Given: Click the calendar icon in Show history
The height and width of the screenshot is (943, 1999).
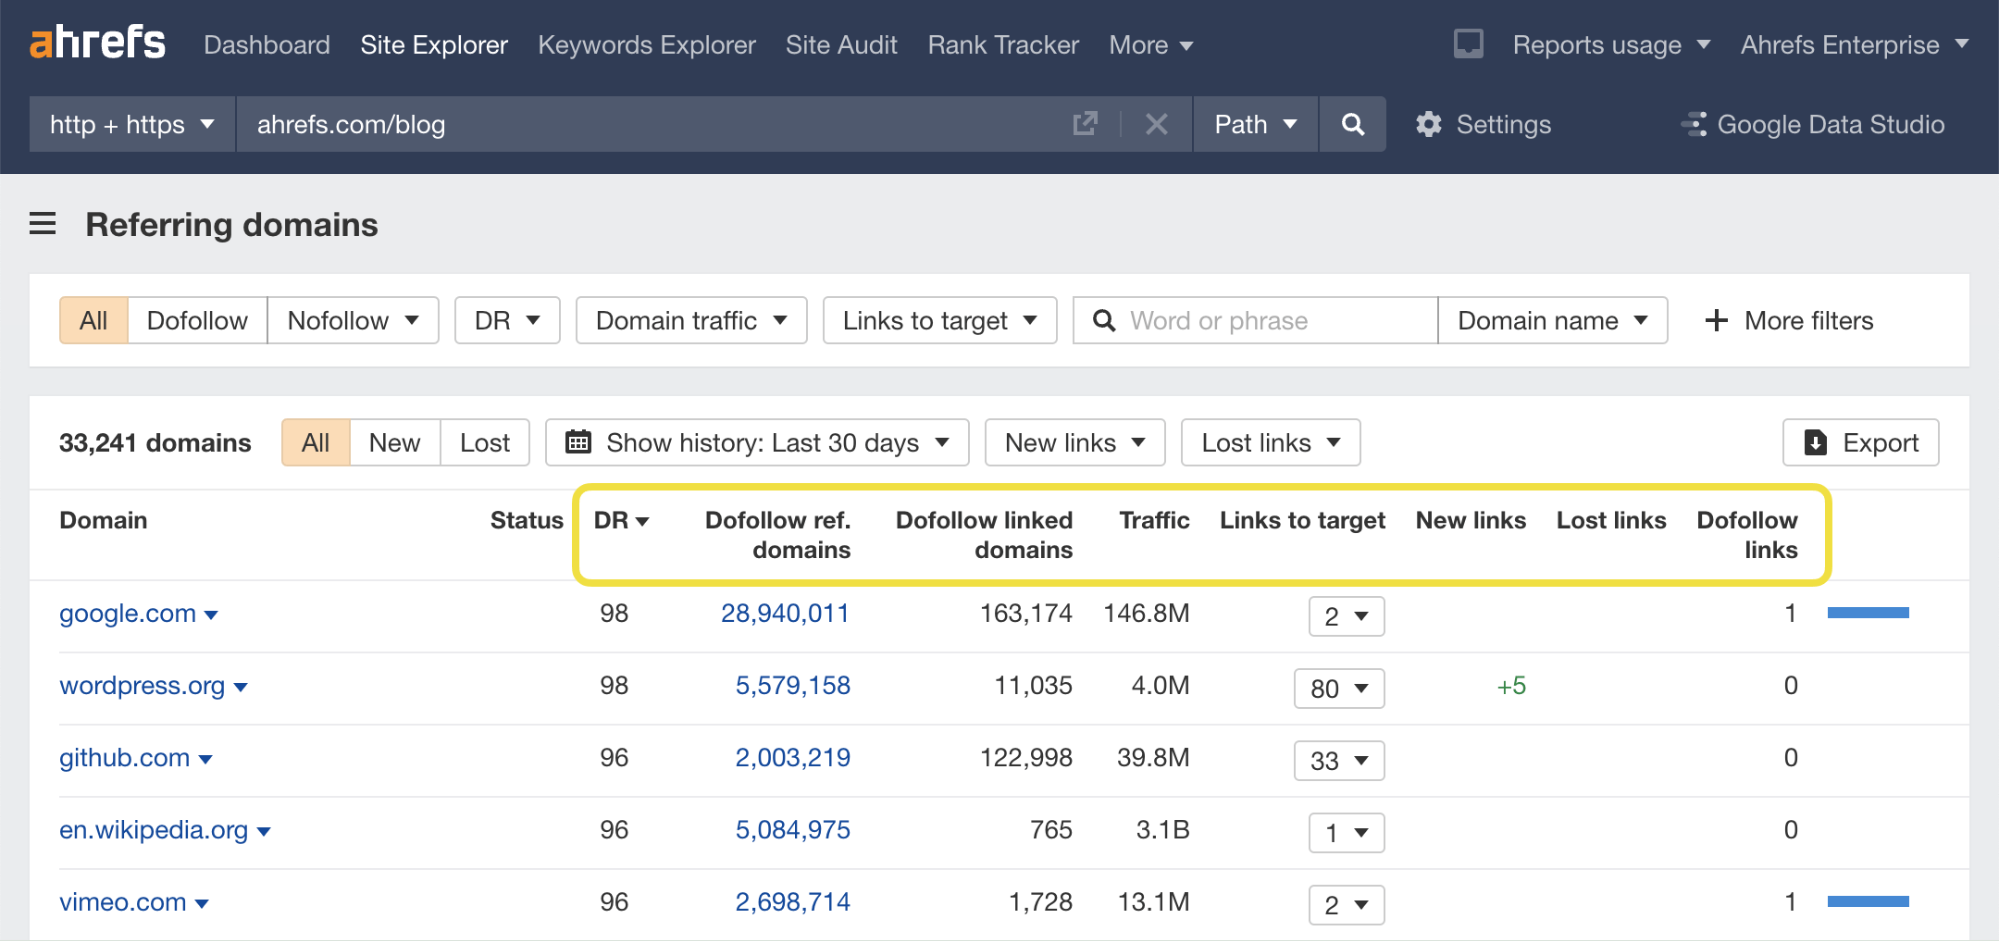Looking at the screenshot, I should 578,442.
